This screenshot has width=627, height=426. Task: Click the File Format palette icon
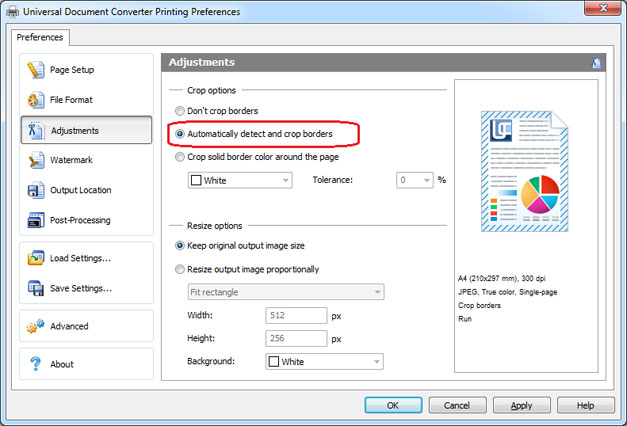pyautogui.click(x=36, y=100)
